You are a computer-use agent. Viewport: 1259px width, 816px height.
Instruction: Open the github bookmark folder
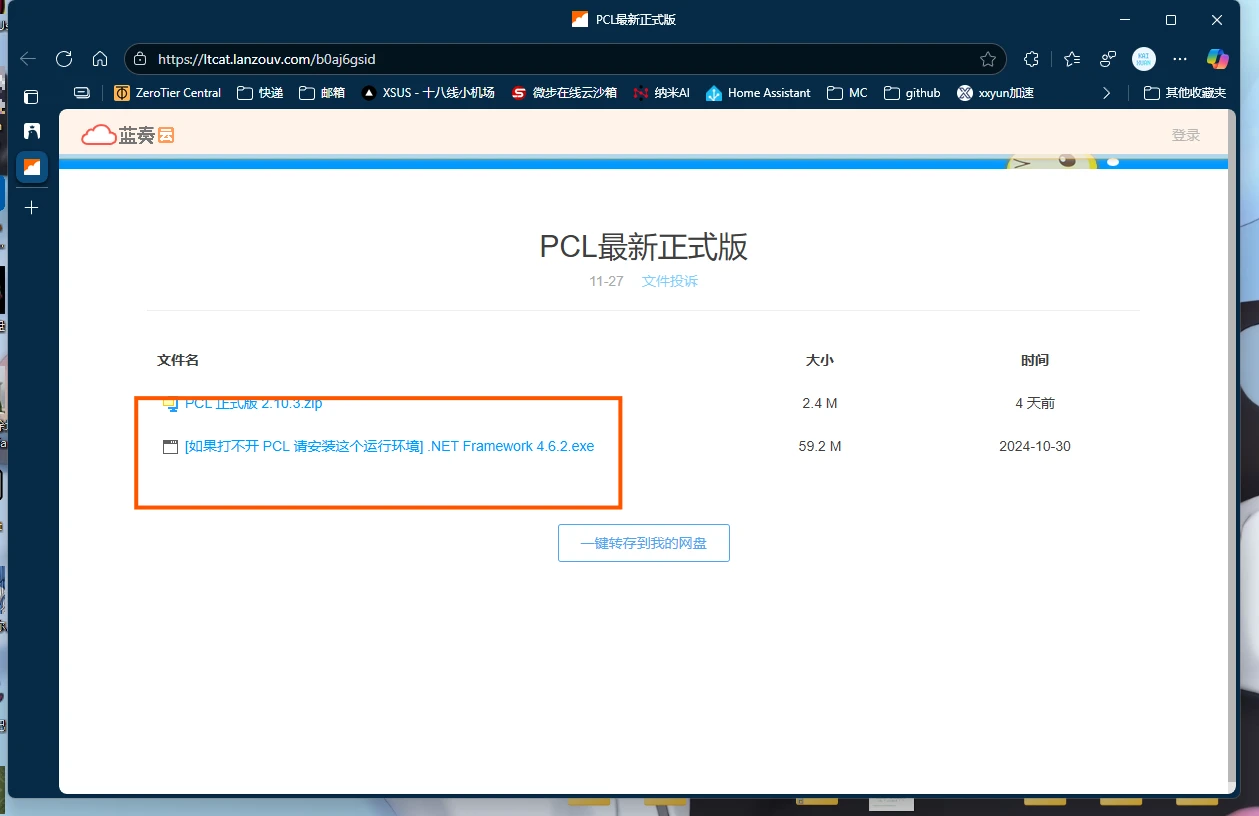[912, 93]
